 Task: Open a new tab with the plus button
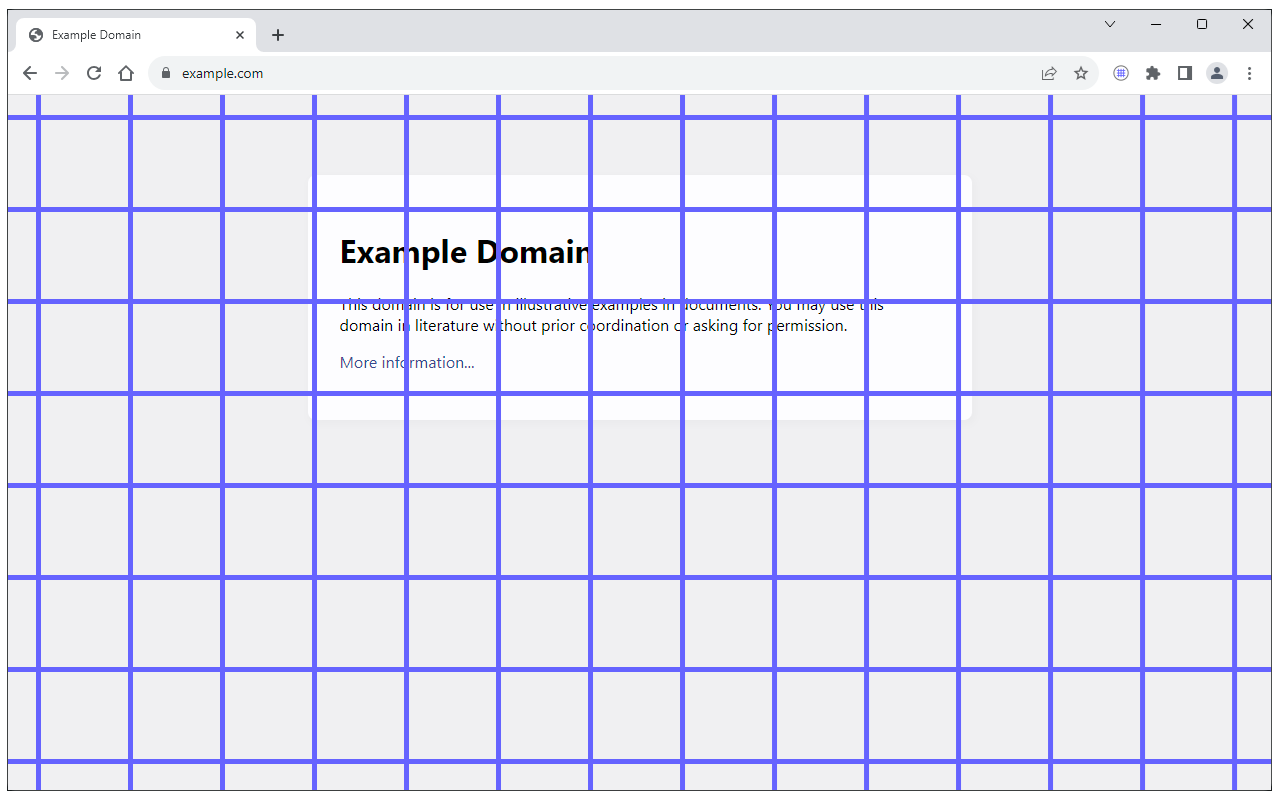coord(277,34)
